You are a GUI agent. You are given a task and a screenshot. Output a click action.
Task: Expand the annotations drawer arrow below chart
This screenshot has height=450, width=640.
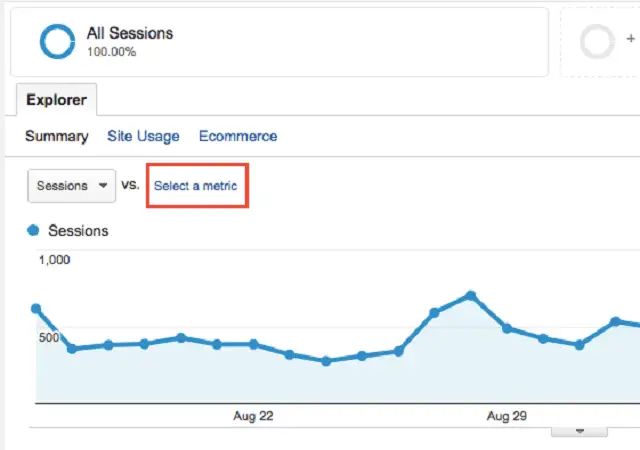[579, 430]
